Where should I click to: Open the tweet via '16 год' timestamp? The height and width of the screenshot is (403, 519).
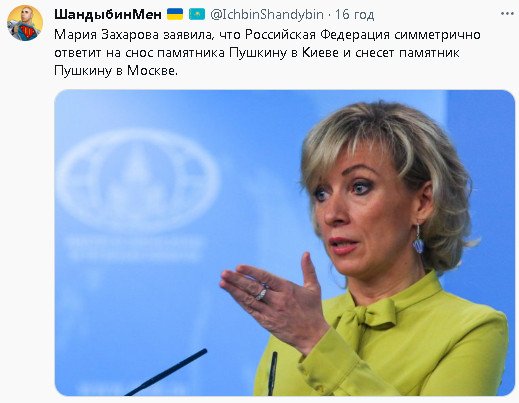(x=355, y=14)
